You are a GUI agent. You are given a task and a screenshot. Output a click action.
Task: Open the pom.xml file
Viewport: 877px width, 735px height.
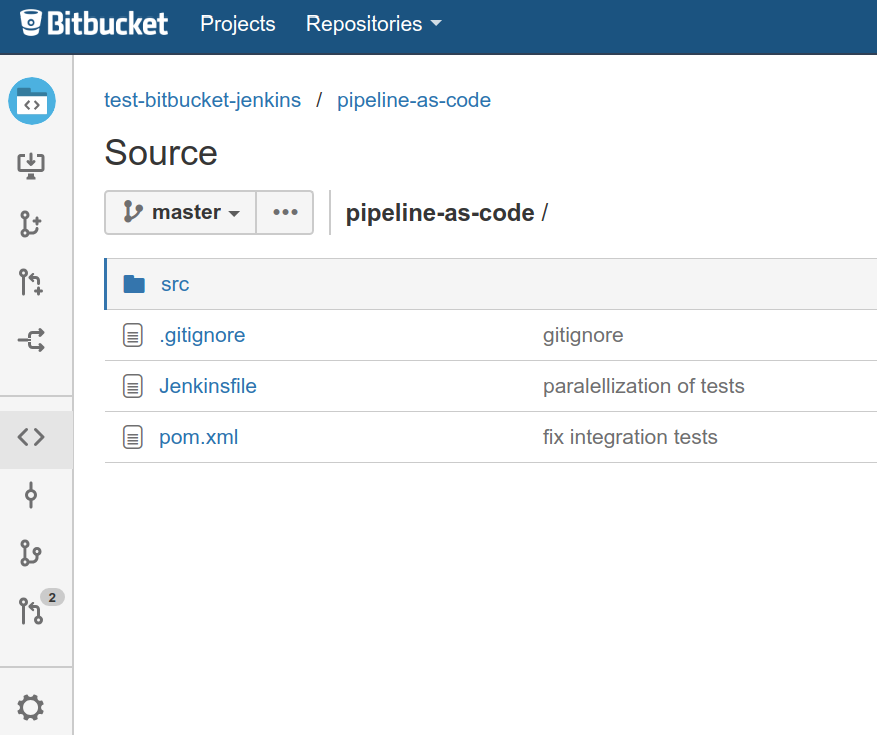point(199,437)
